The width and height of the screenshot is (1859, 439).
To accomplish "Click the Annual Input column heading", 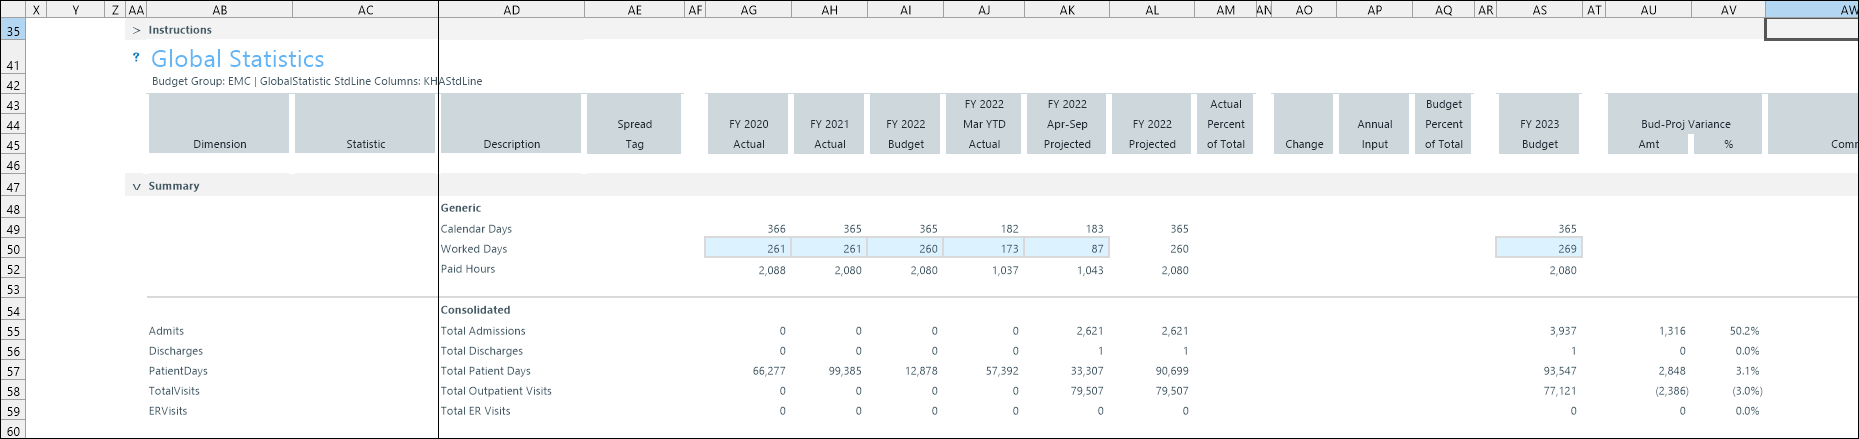I will pyautogui.click(x=1374, y=134).
